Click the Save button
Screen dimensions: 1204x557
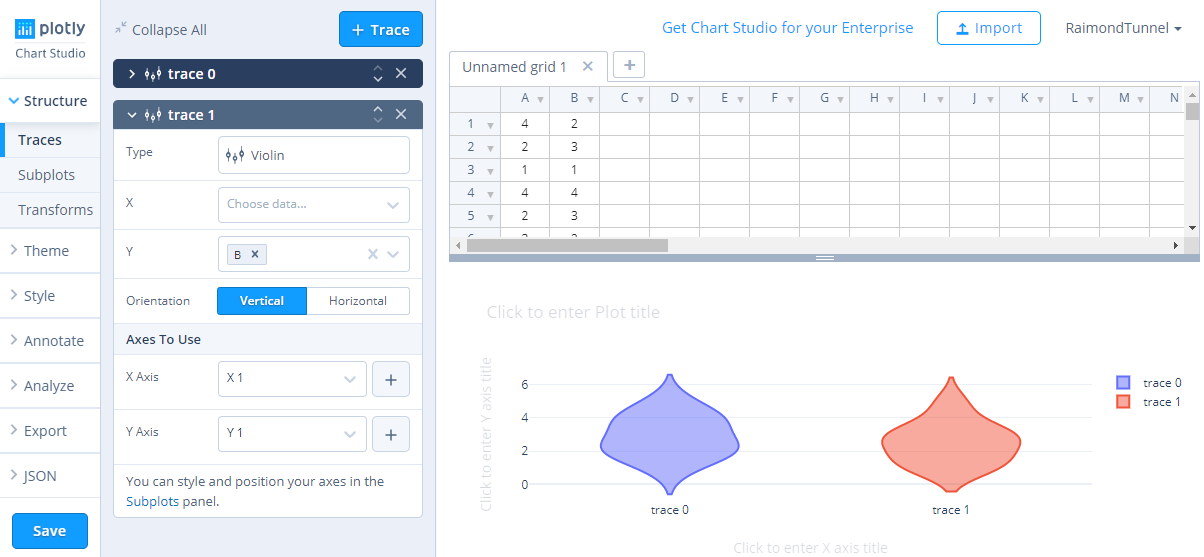tap(50, 531)
